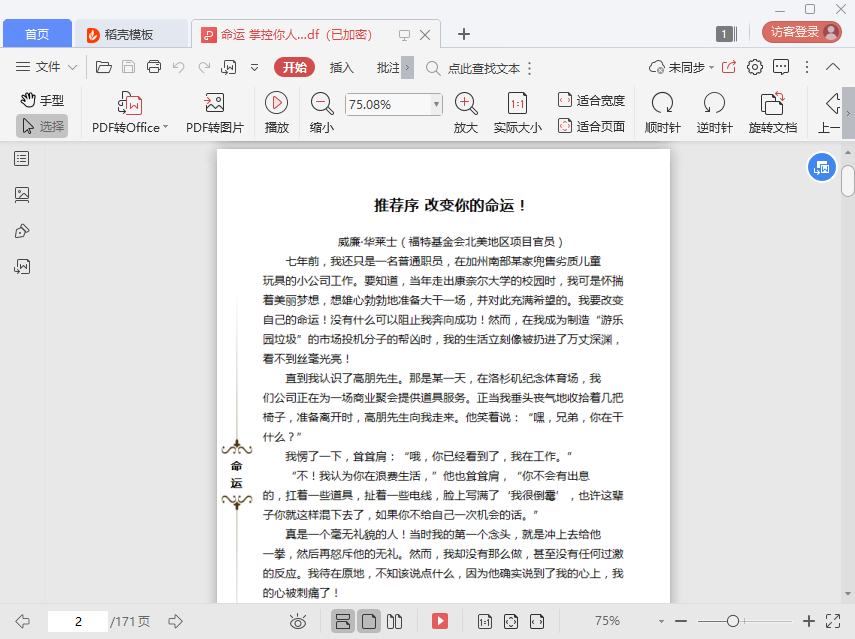
Task: Open the thumbnails sidebar panel
Action: 22,195
